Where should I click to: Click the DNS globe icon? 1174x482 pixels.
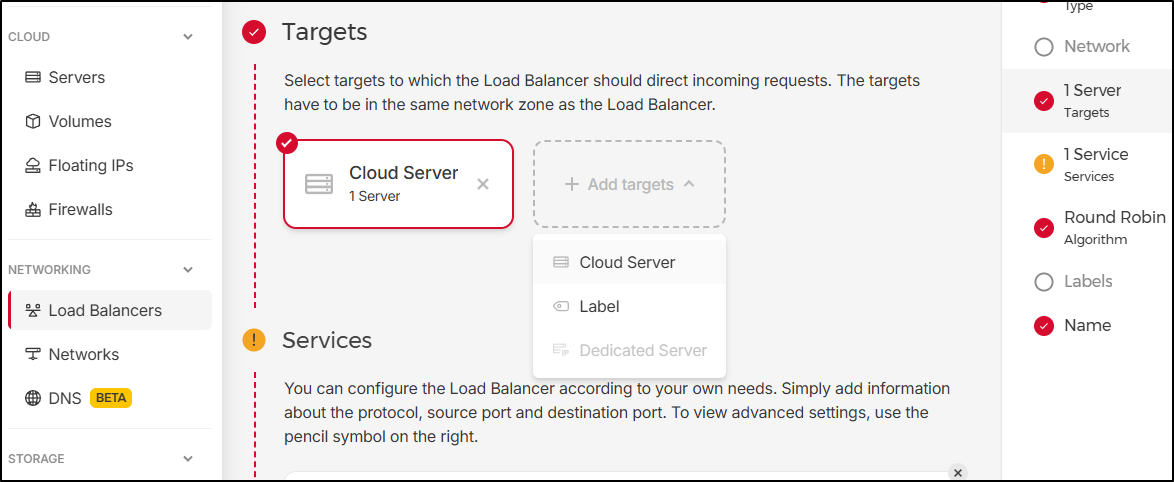coord(32,398)
